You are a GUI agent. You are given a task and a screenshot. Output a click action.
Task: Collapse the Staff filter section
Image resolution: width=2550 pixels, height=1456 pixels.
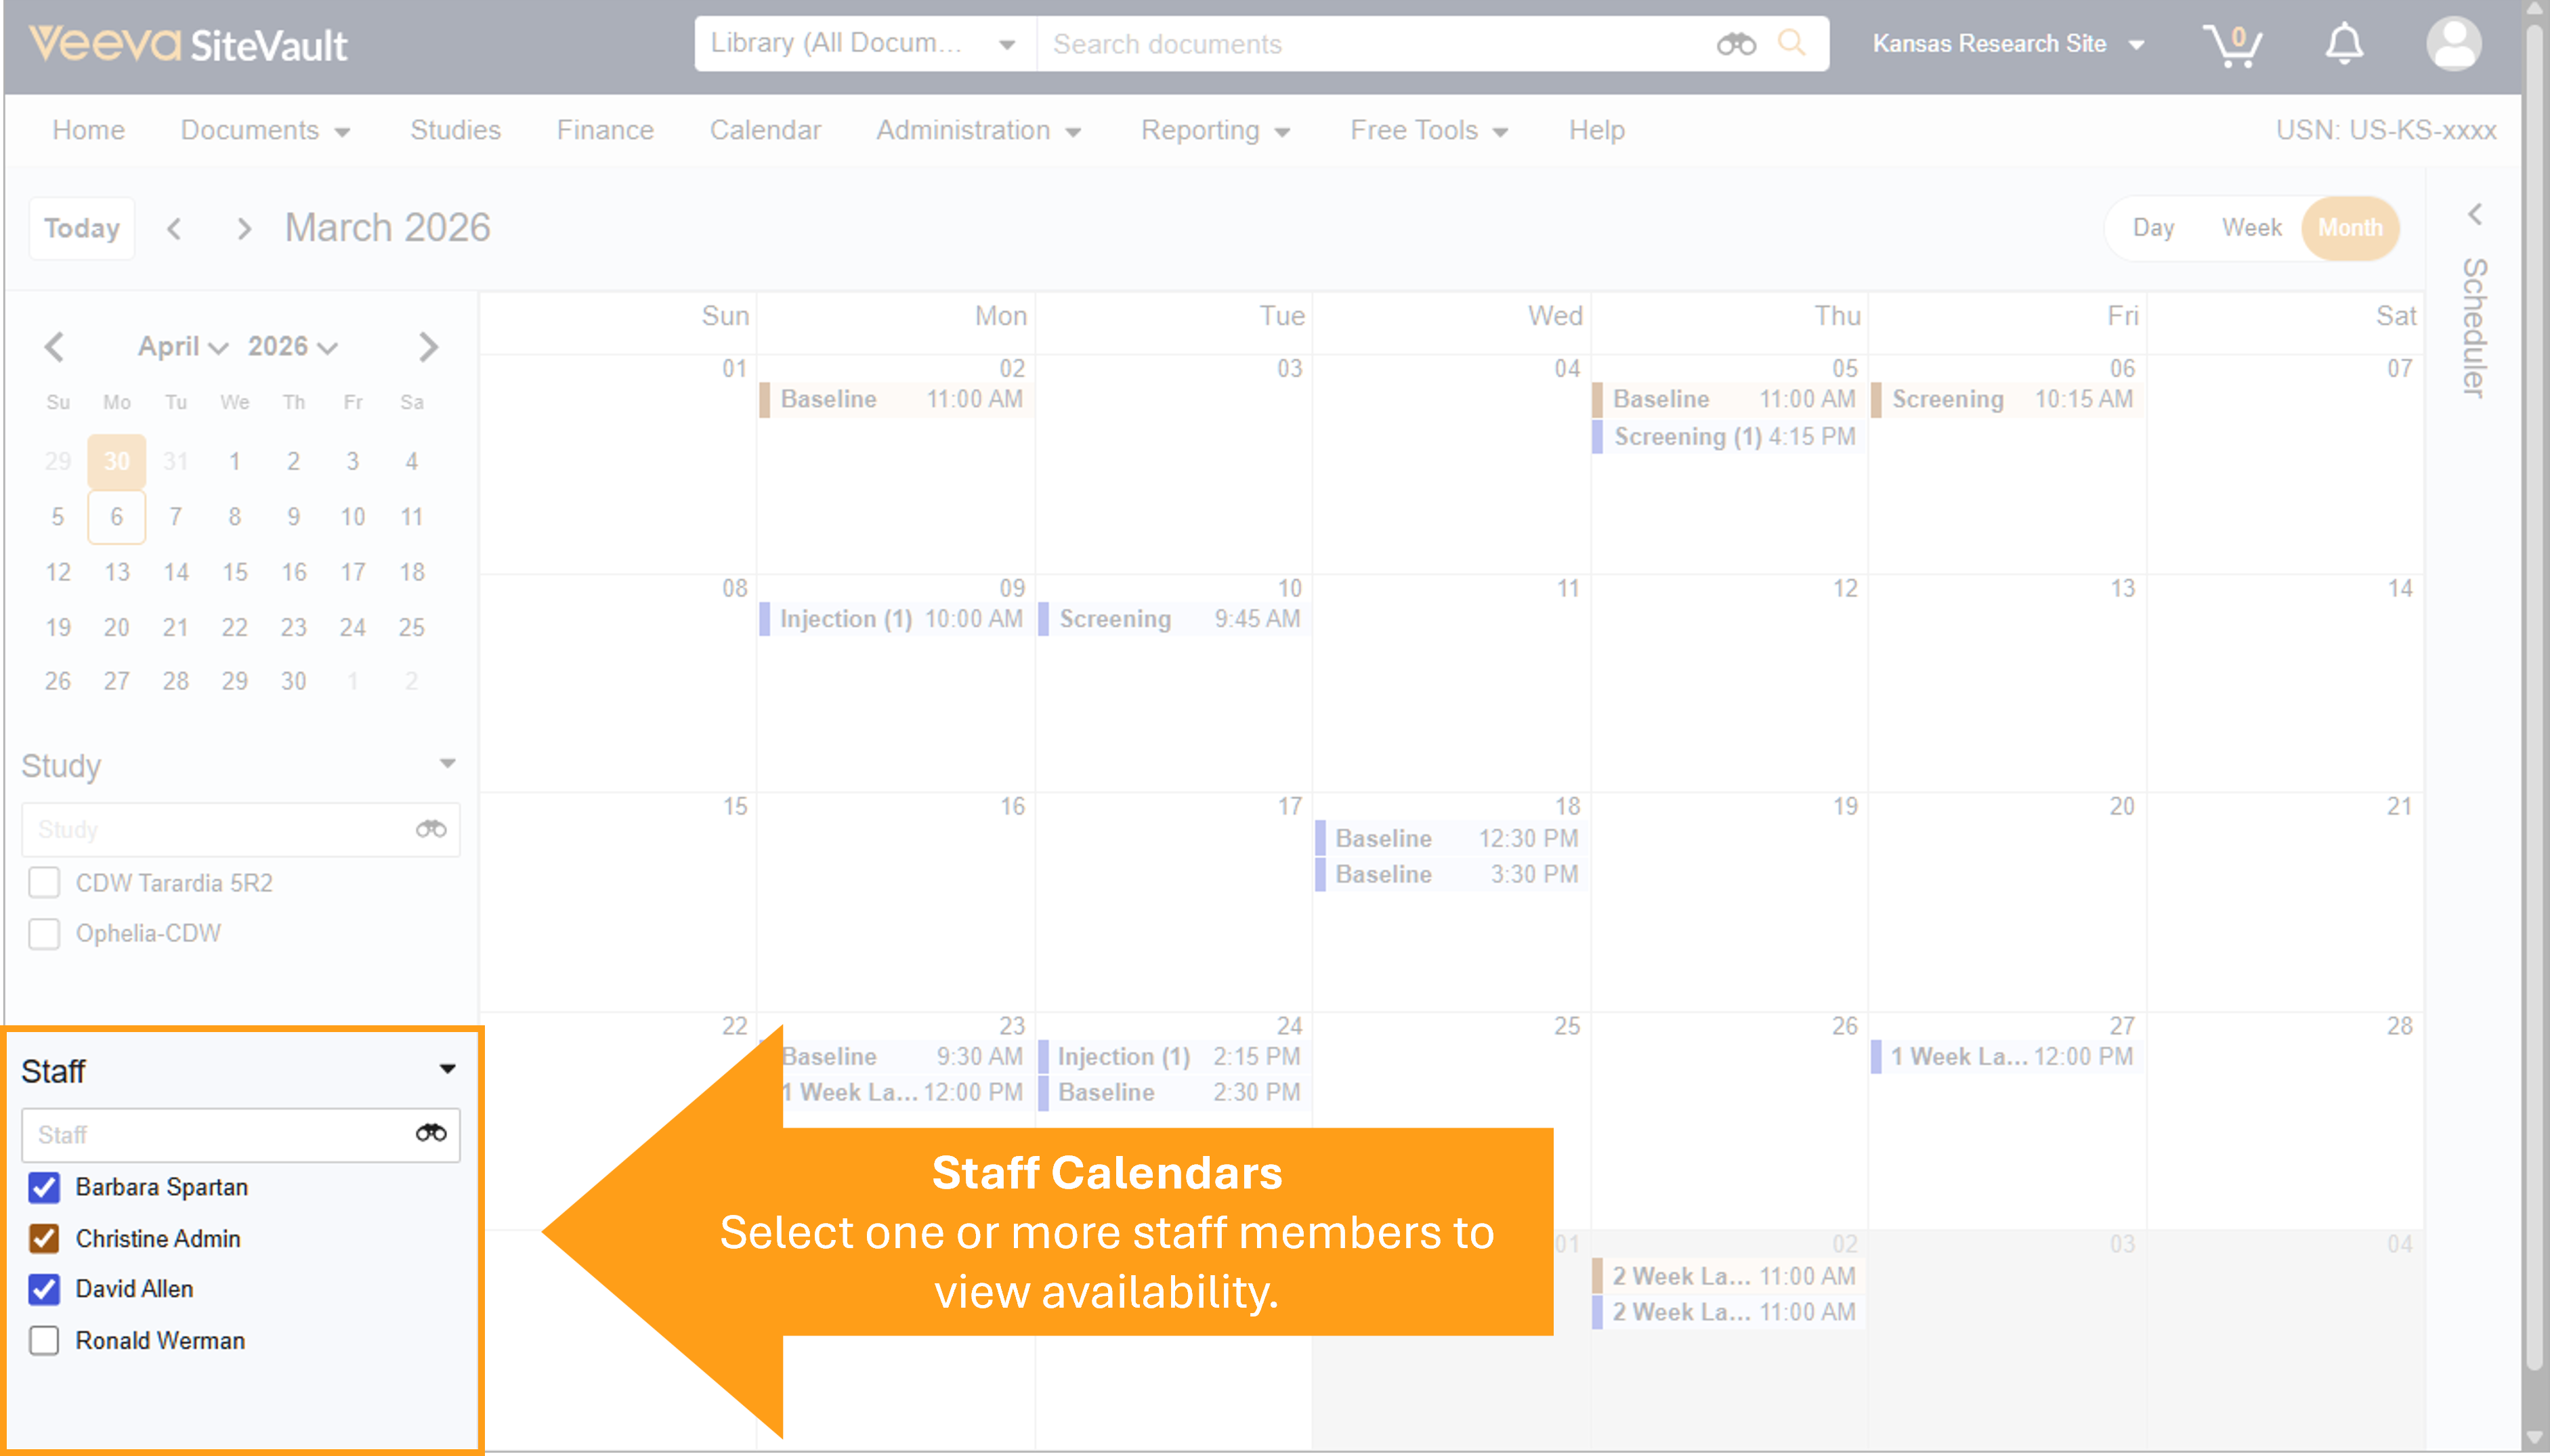[447, 1069]
